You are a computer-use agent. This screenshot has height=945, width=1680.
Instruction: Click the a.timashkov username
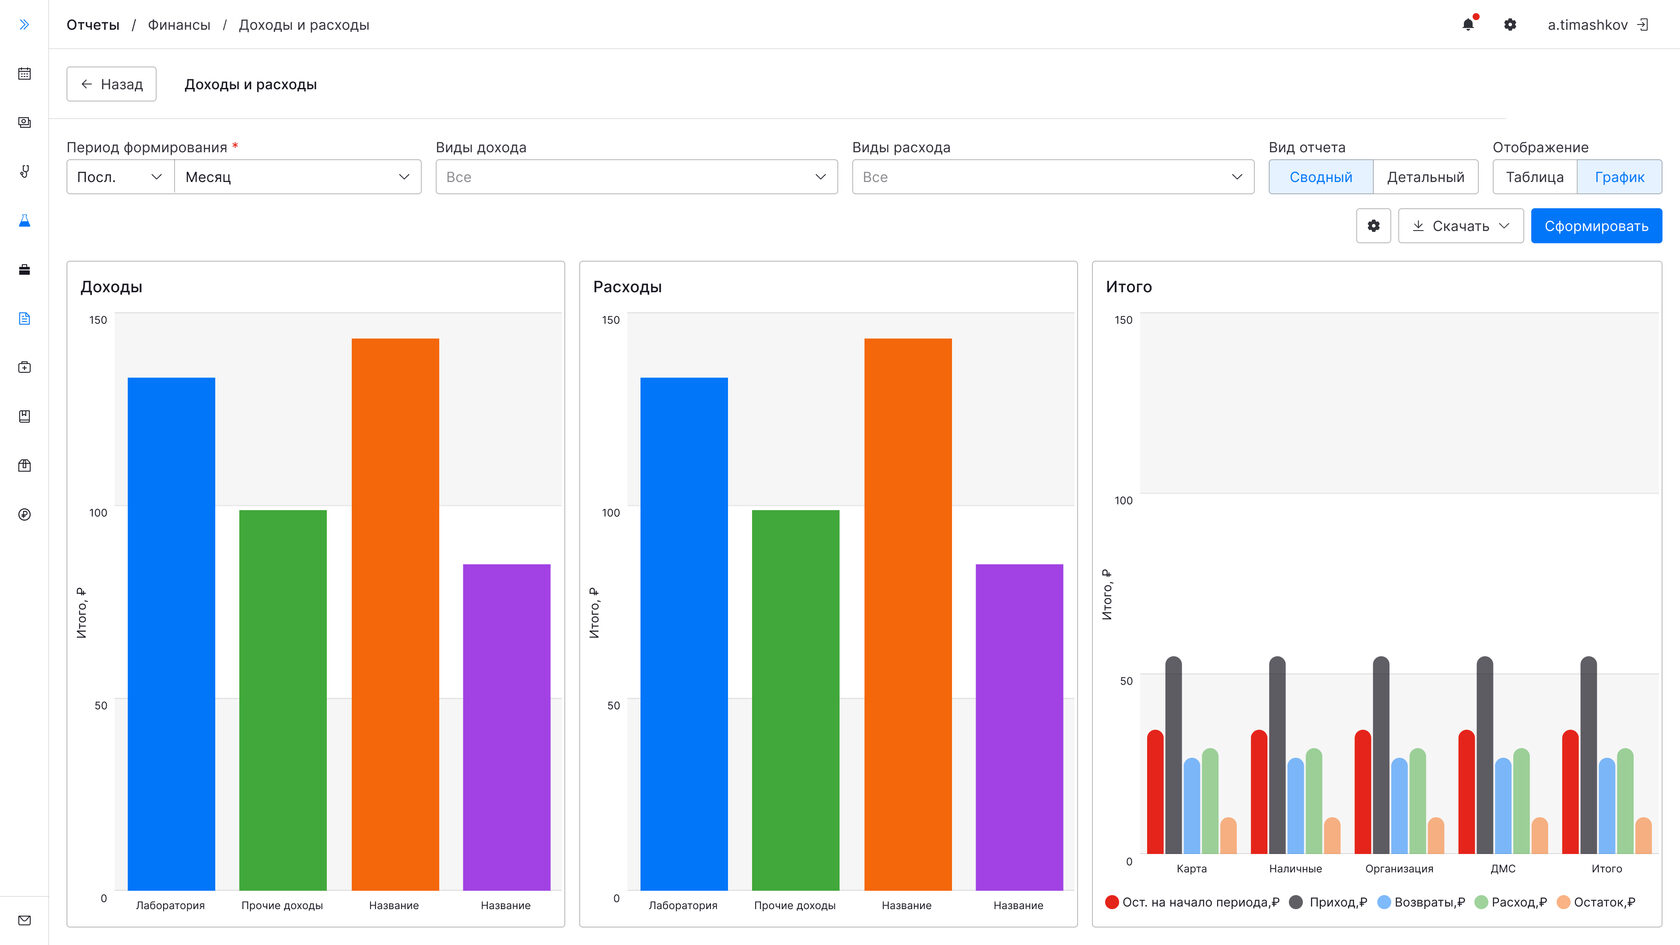click(x=1587, y=25)
